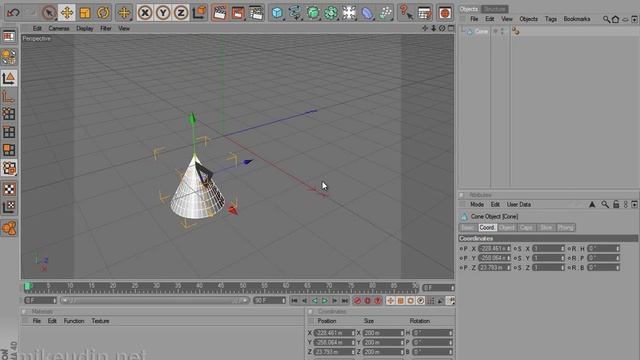Switch to Edges mode icon
Image resolution: width=640 pixels, height=360 pixels.
[9, 132]
